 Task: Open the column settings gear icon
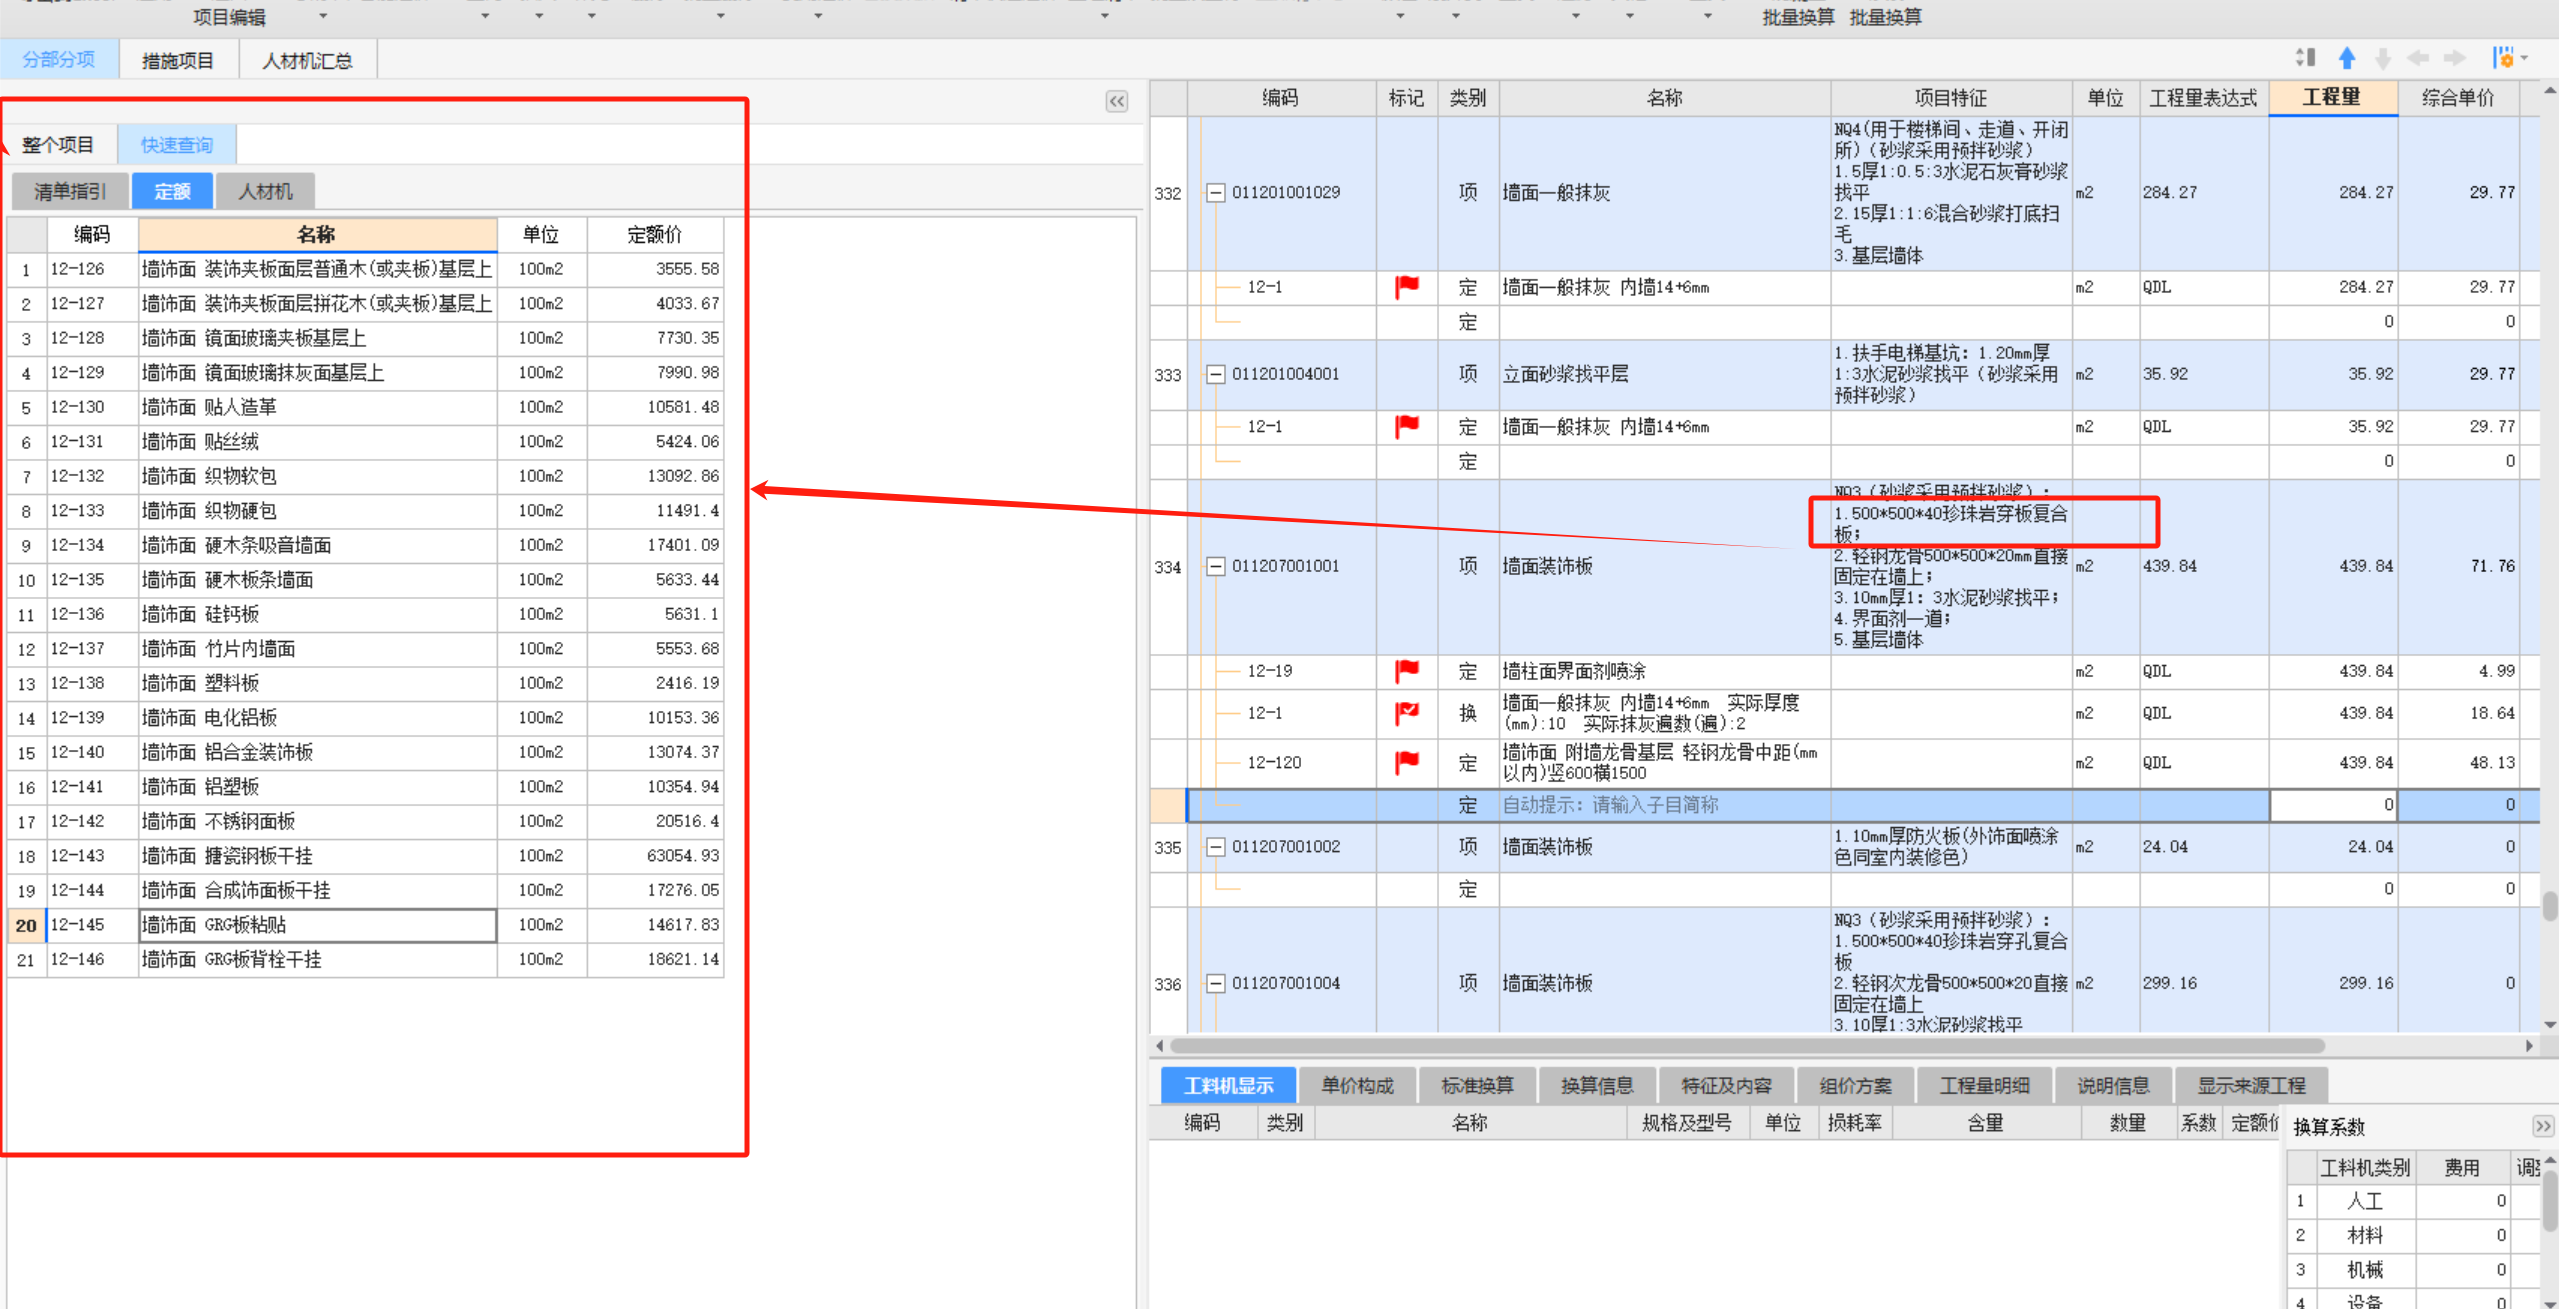coord(2502,58)
